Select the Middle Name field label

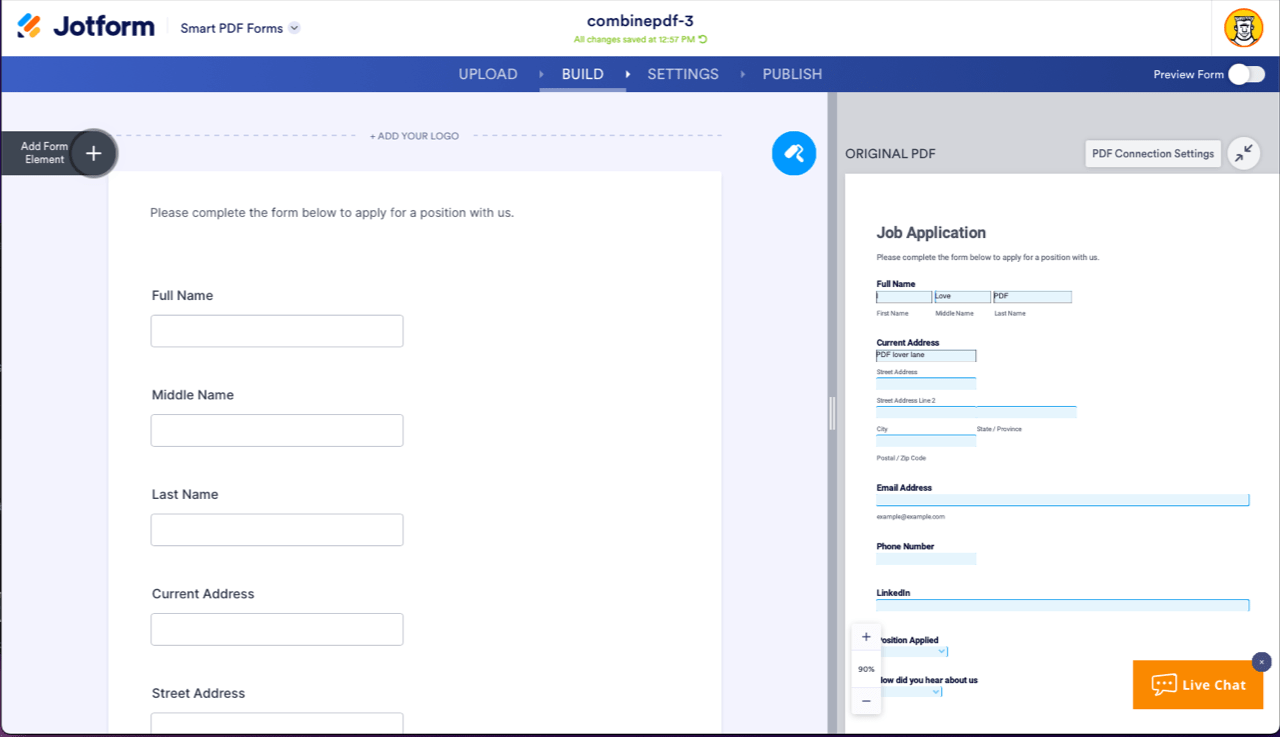pyautogui.click(x=193, y=395)
